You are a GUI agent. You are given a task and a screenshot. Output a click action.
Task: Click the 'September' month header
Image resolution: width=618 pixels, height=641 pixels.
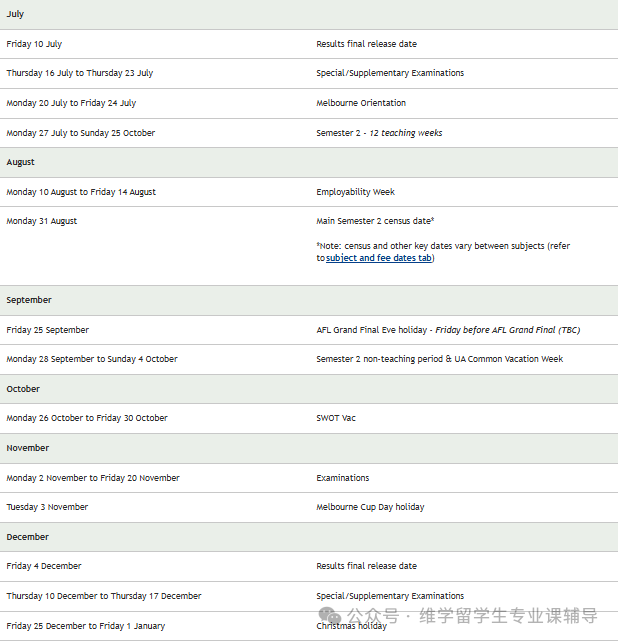coord(29,300)
